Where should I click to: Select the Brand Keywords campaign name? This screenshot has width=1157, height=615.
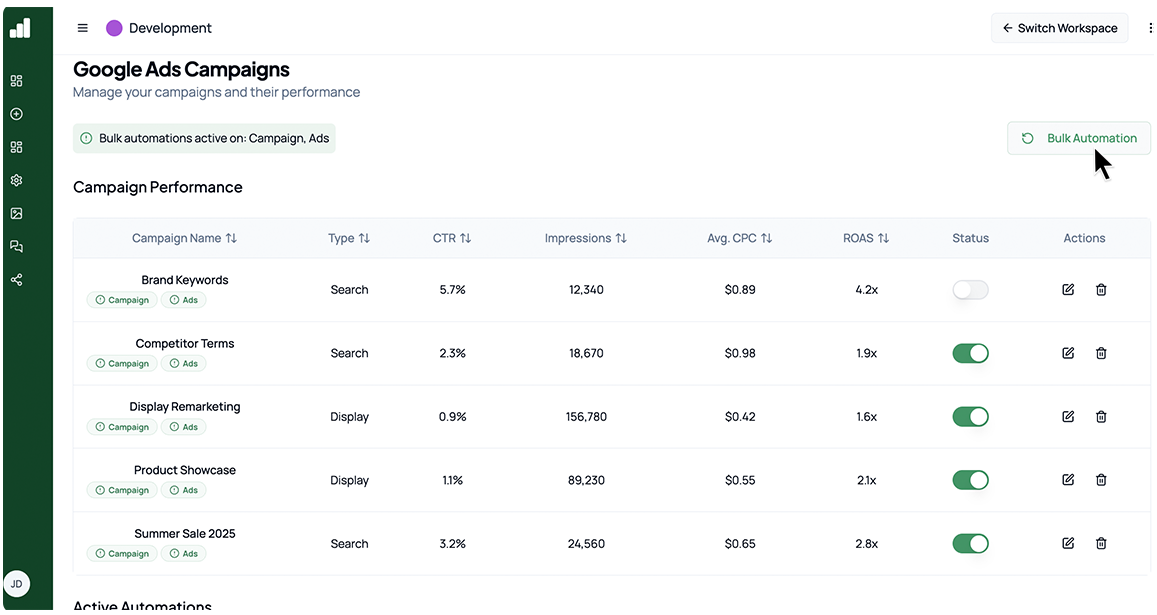(x=184, y=280)
